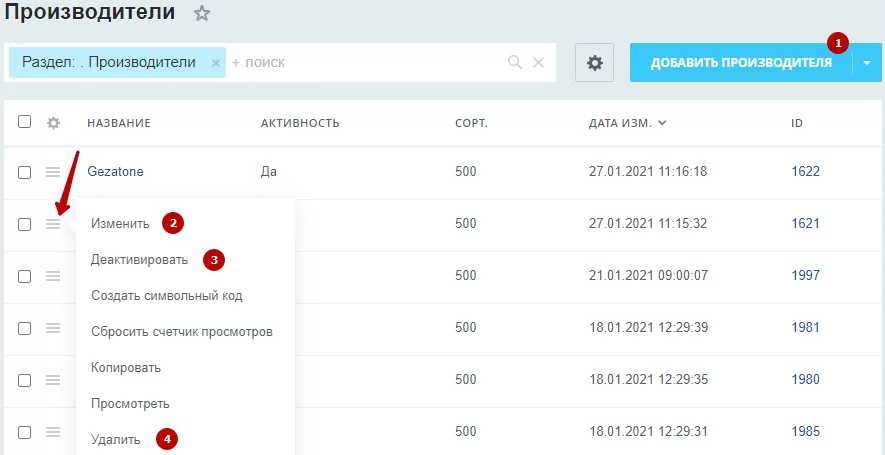Remove the 'Раздел: Производители' filter tag
Viewport: 885px width, 455px height.
216,63
